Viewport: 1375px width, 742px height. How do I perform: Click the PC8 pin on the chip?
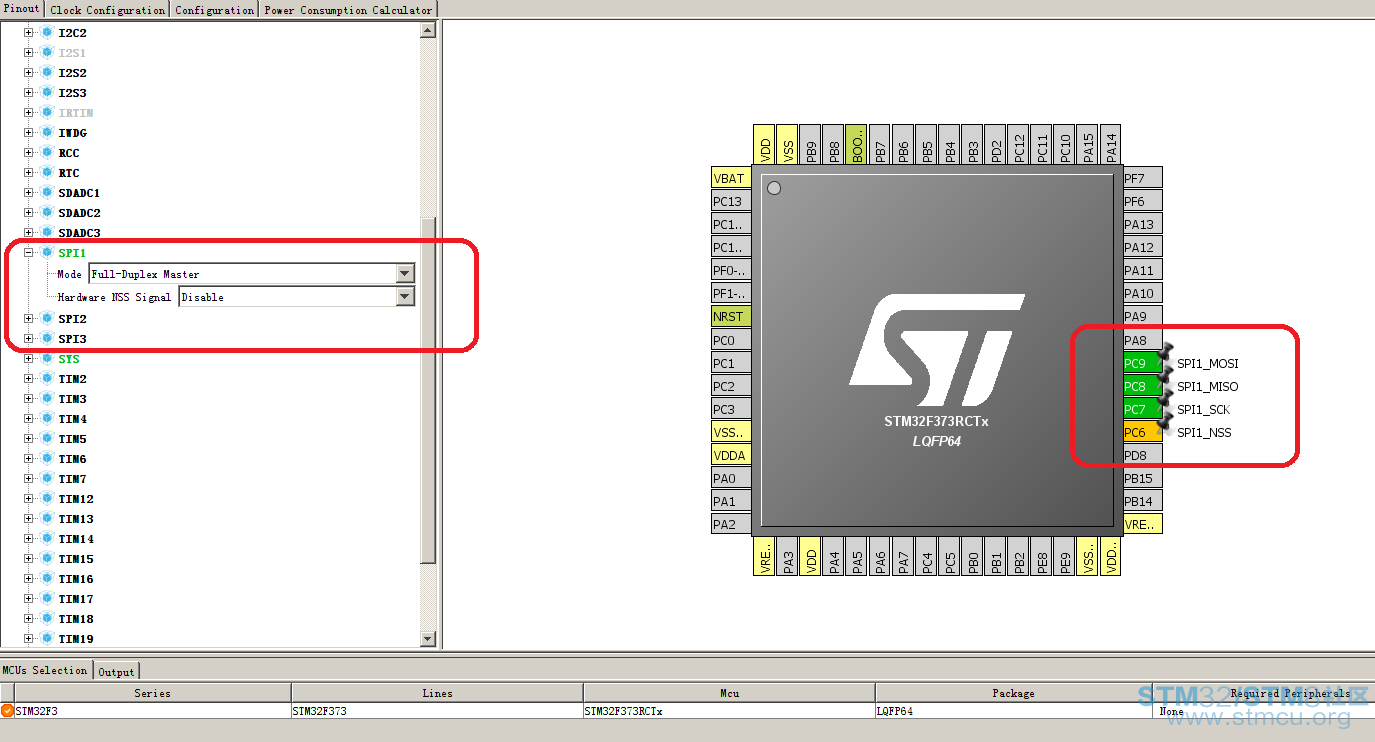click(1142, 386)
